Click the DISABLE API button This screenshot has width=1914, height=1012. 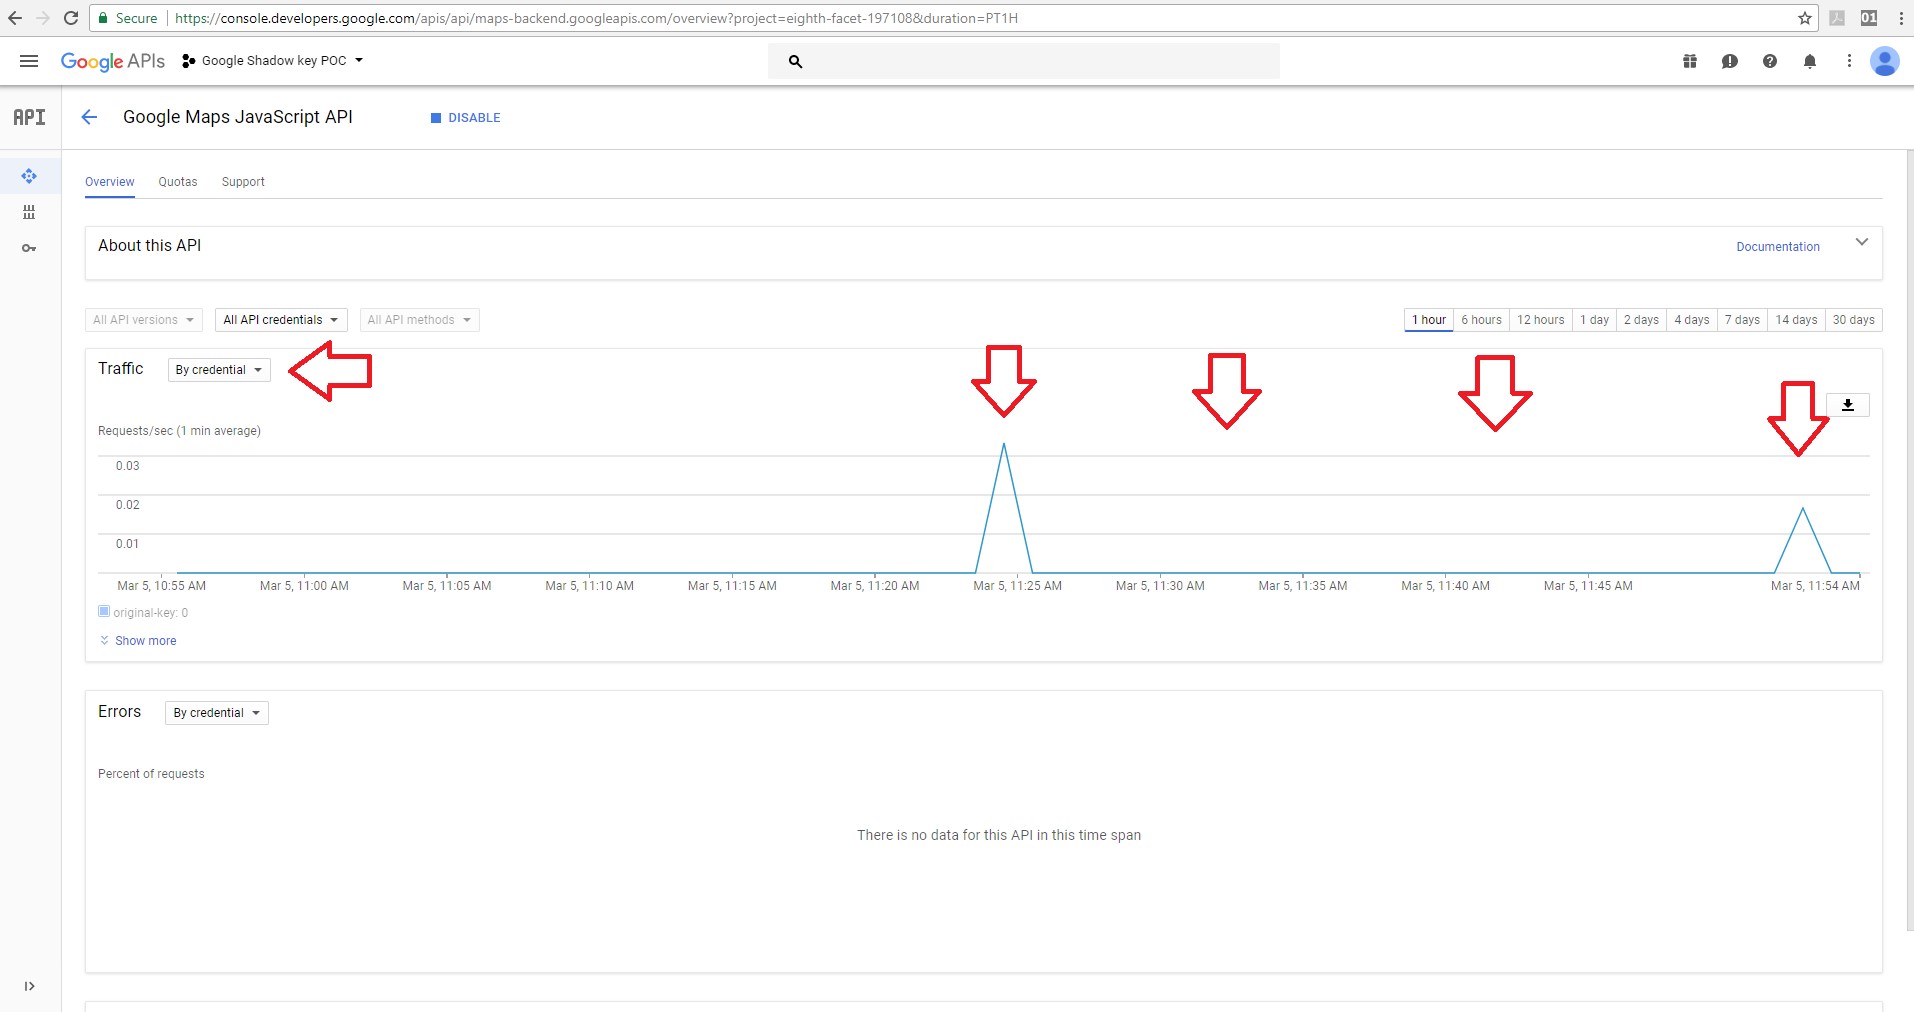(x=465, y=118)
